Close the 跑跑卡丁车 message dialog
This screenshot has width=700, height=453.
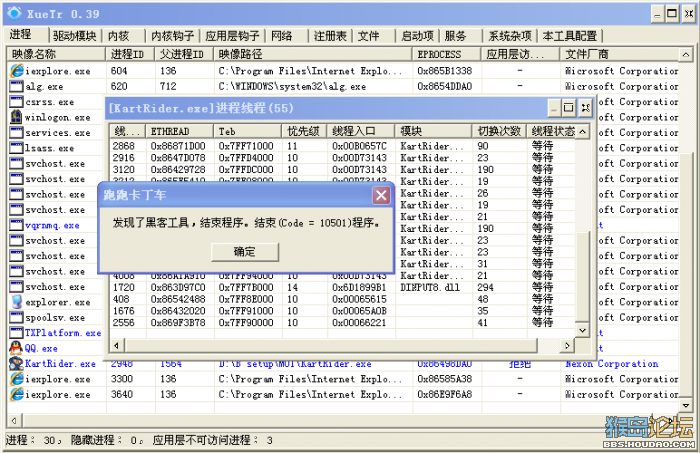(381, 195)
